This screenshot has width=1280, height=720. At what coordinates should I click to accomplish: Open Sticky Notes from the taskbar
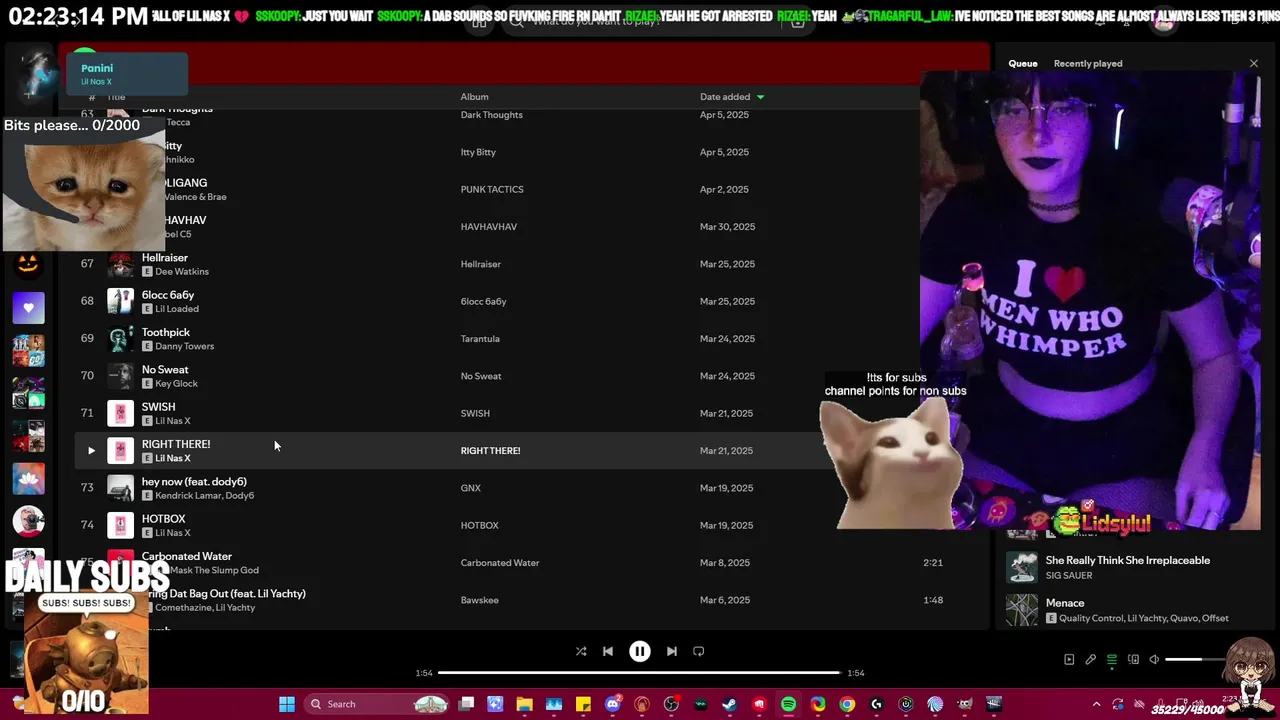tap(583, 704)
